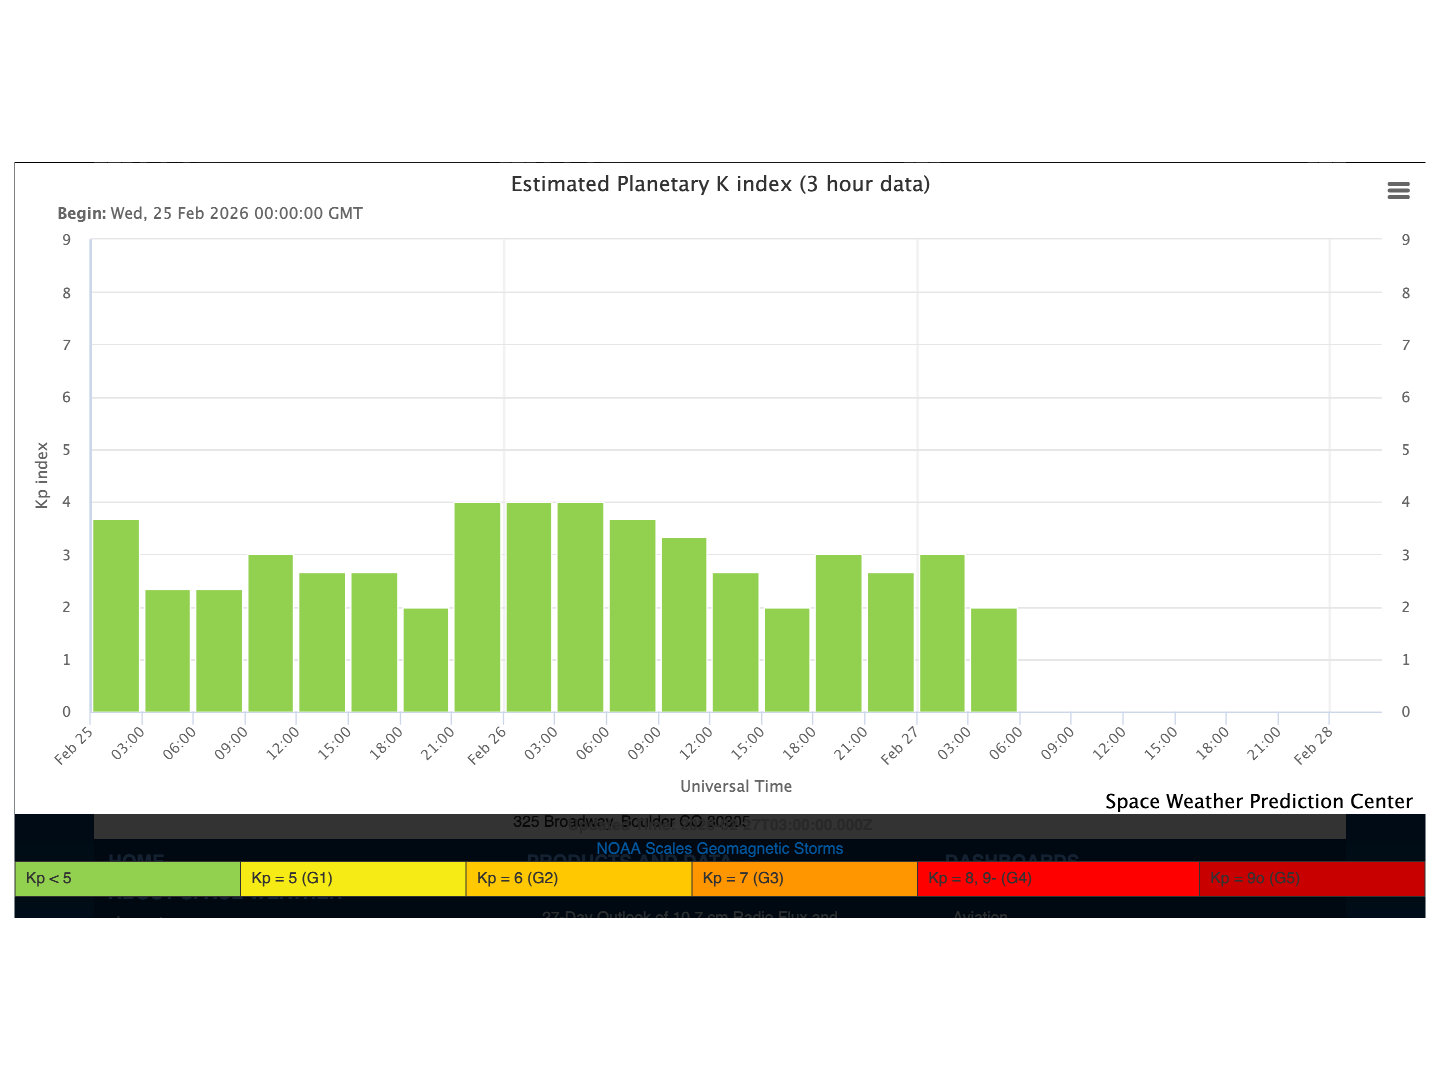1440x1080 pixels.
Task: Click the dark red Kp = 9o (G5) box
Action: [1311, 878]
